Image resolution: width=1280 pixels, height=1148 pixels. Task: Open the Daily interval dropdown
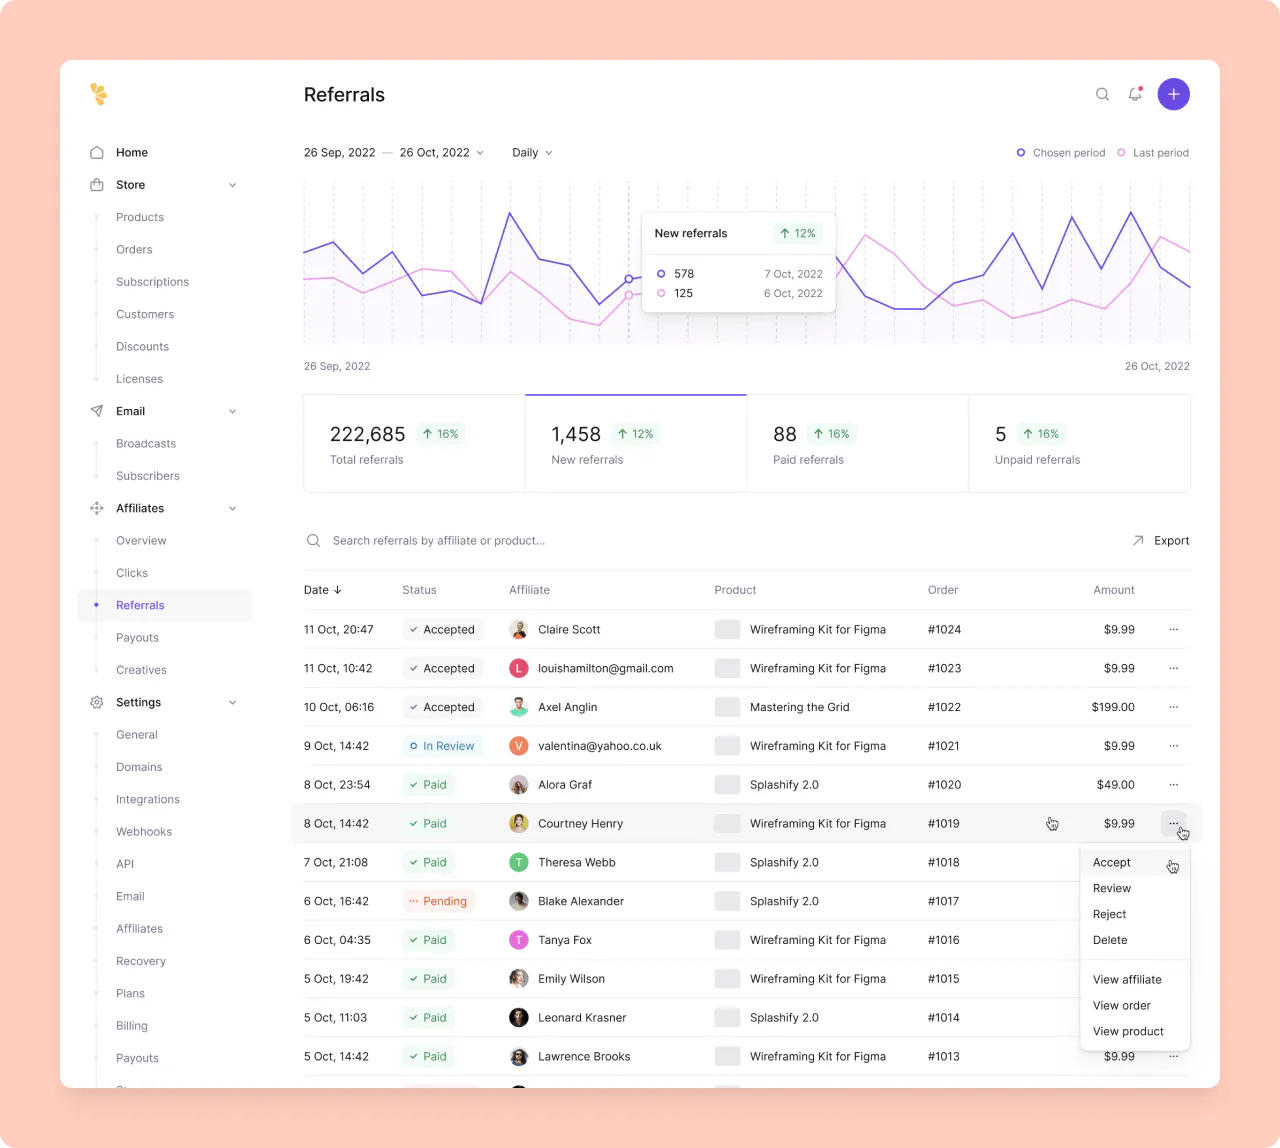pyautogui.click(x=532, y=153)
